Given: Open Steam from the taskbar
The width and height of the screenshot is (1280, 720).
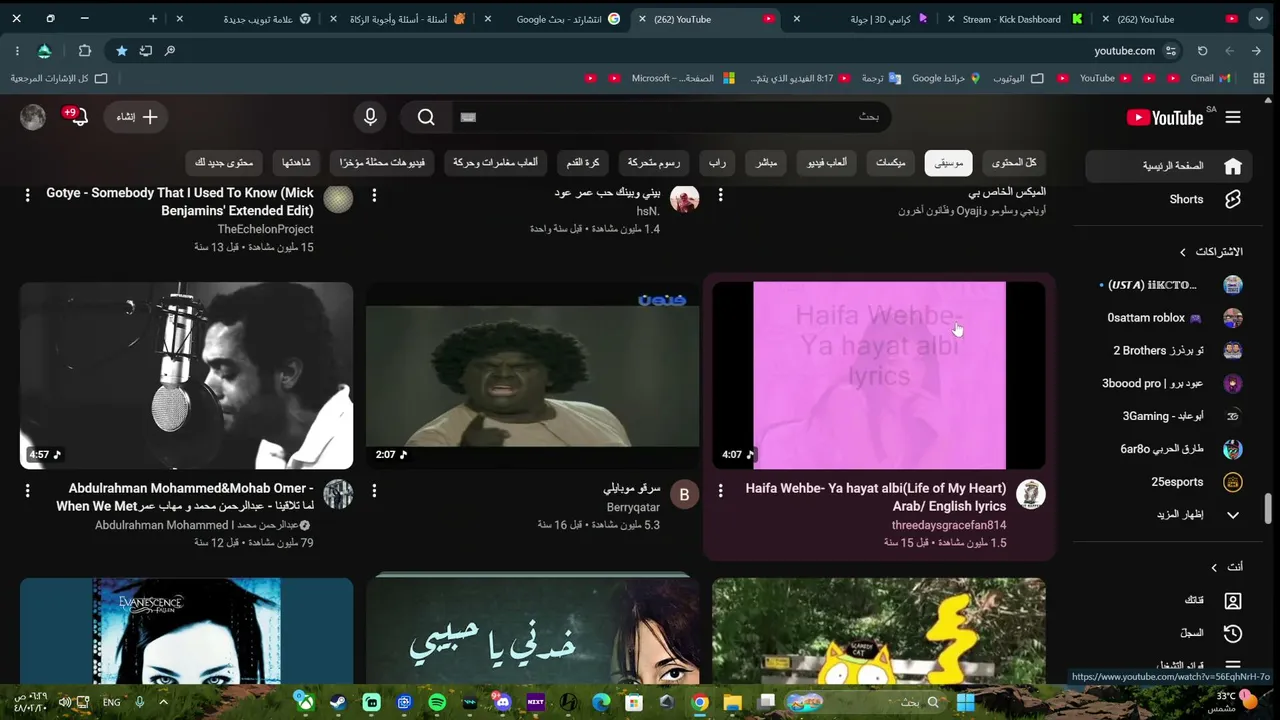Looking at the screenshot, I should click(x=338, y=702).
